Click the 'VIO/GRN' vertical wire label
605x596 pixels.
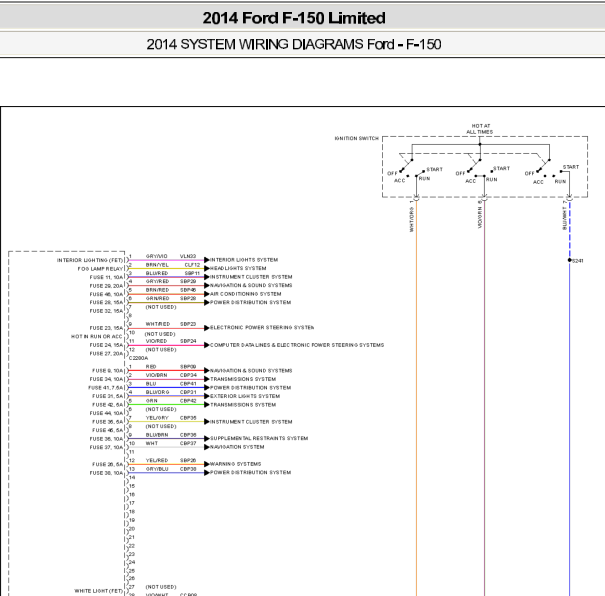pyautogui.click(x=480, y=217)
